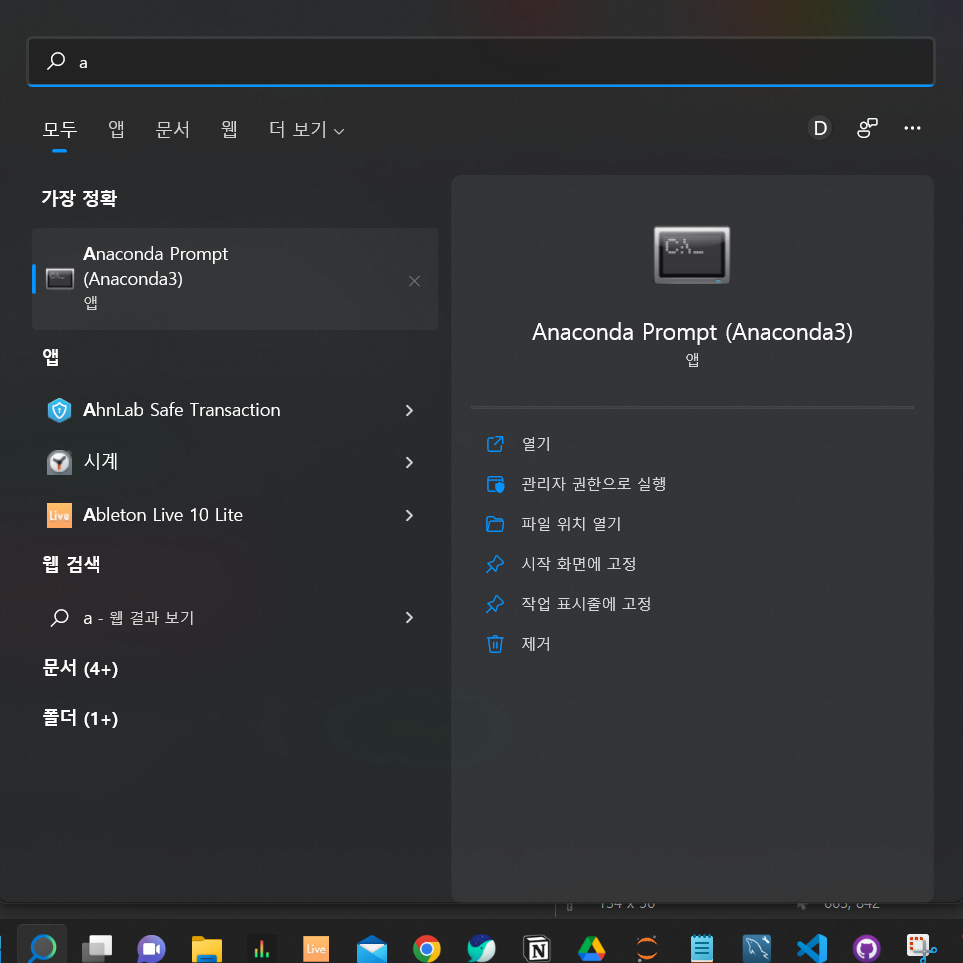Open MySQL Workbench from the taskbar

point(757,949)
